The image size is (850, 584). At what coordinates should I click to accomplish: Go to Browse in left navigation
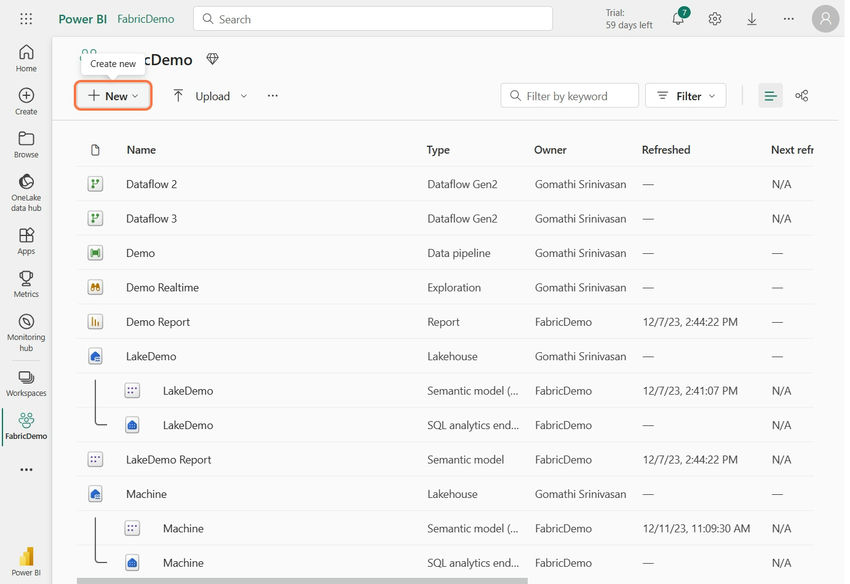[x=26, y=144]
